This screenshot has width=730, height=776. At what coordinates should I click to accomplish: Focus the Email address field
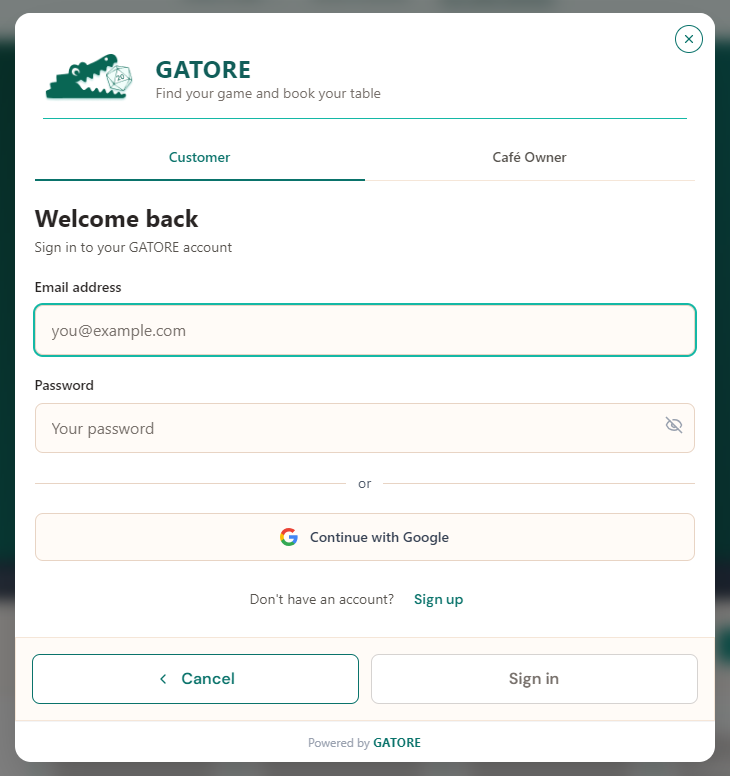tap(365, 330)
